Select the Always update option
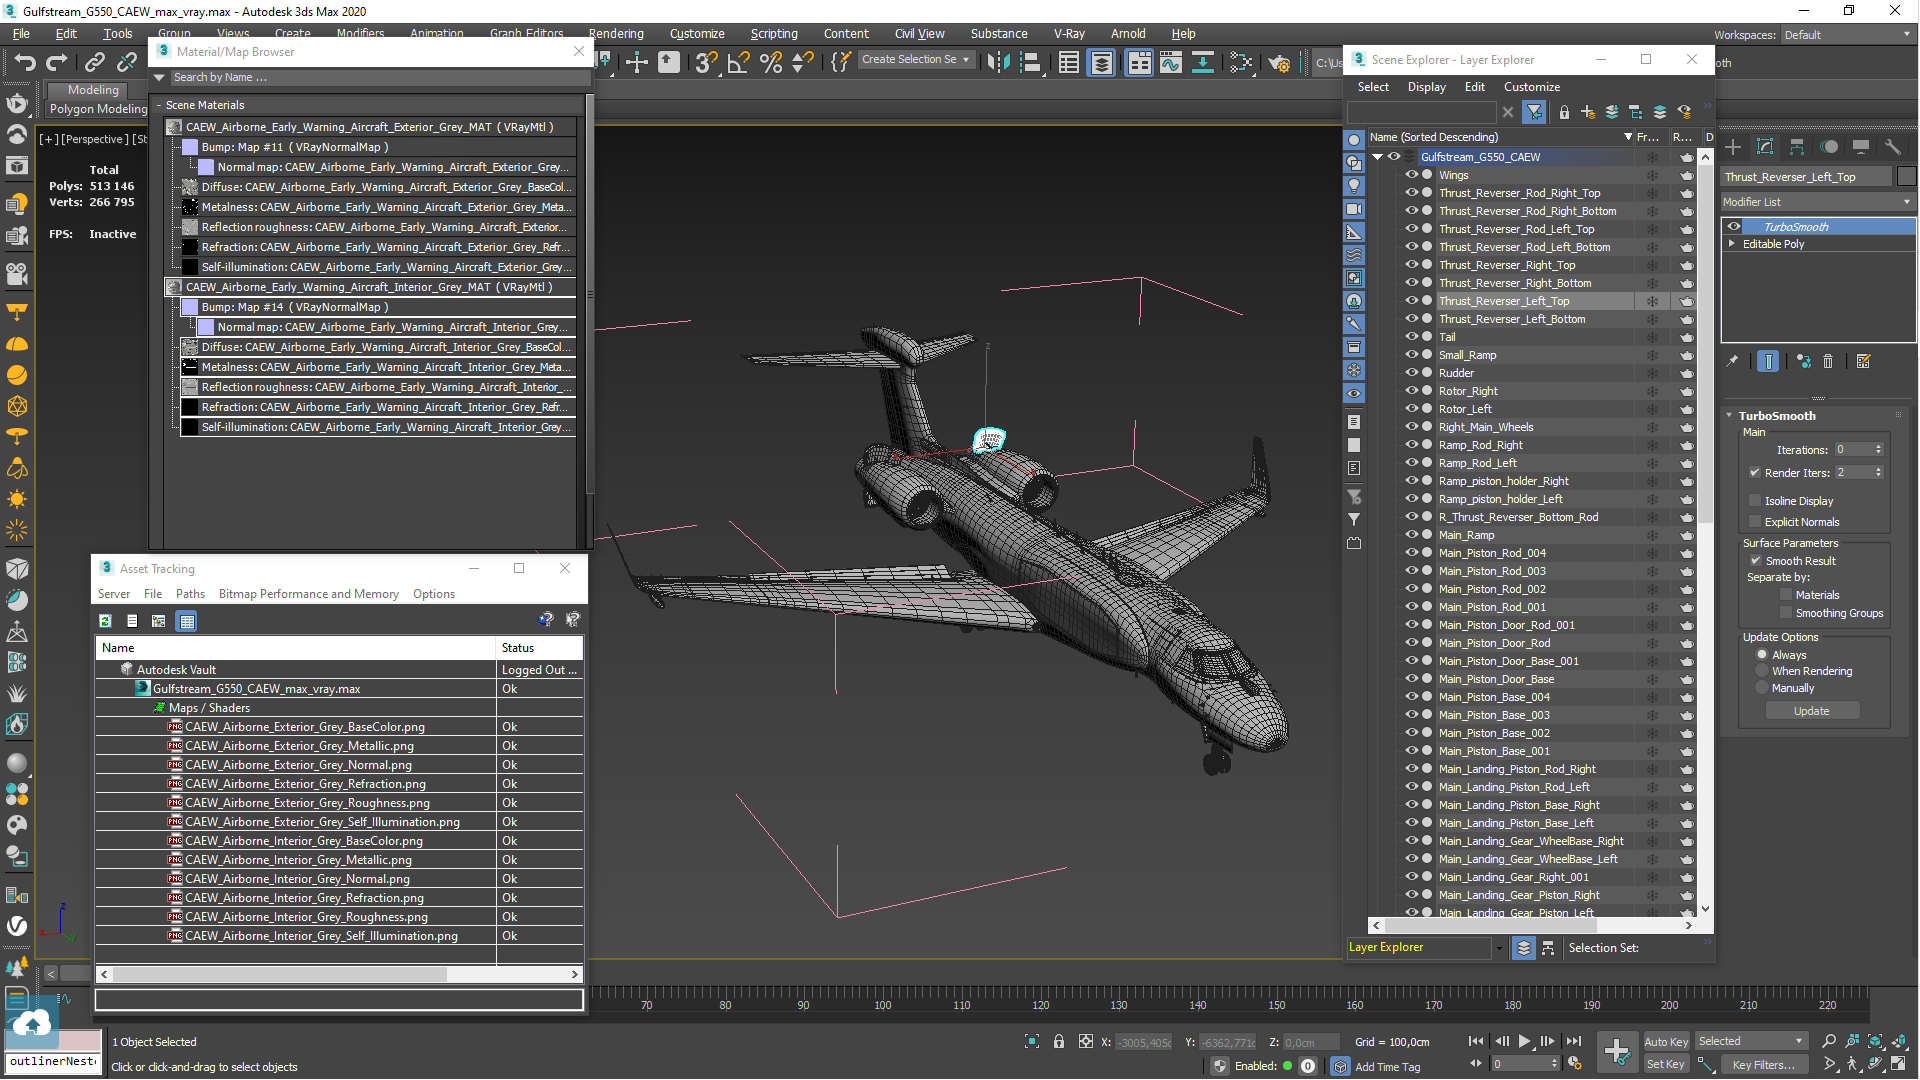This screenshot has width=1920, height=1080. pos(1762,655)
